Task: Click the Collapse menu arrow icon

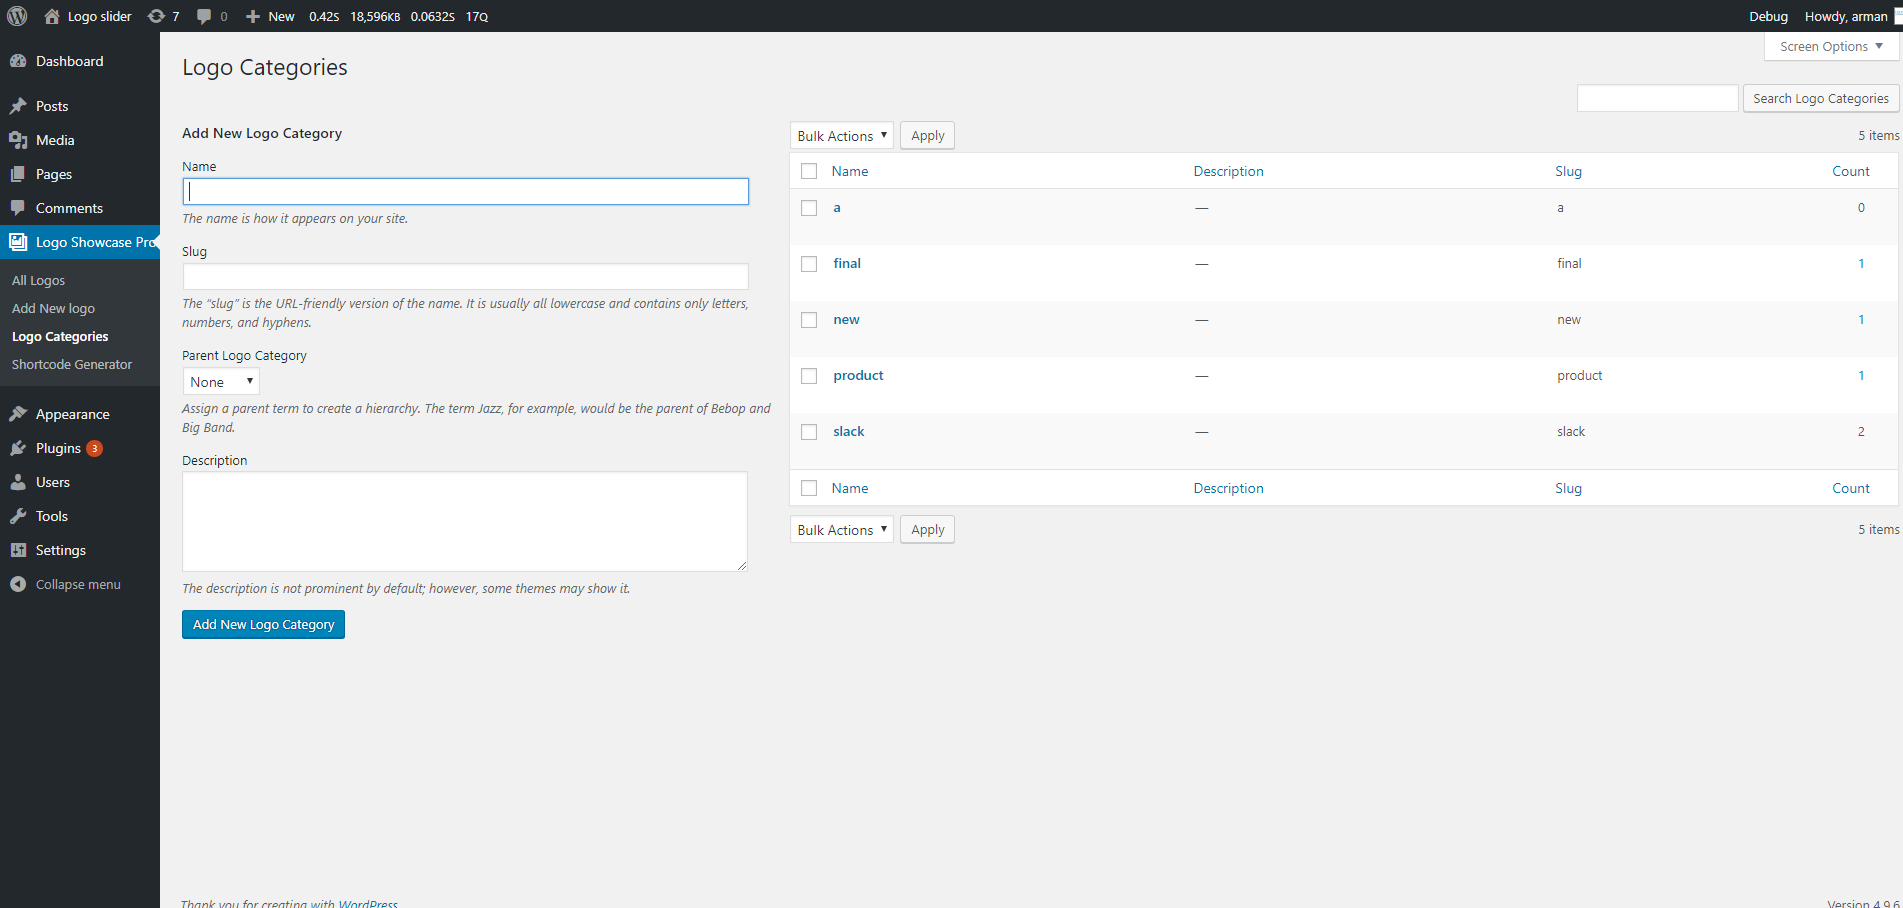Action: (18, 584)
